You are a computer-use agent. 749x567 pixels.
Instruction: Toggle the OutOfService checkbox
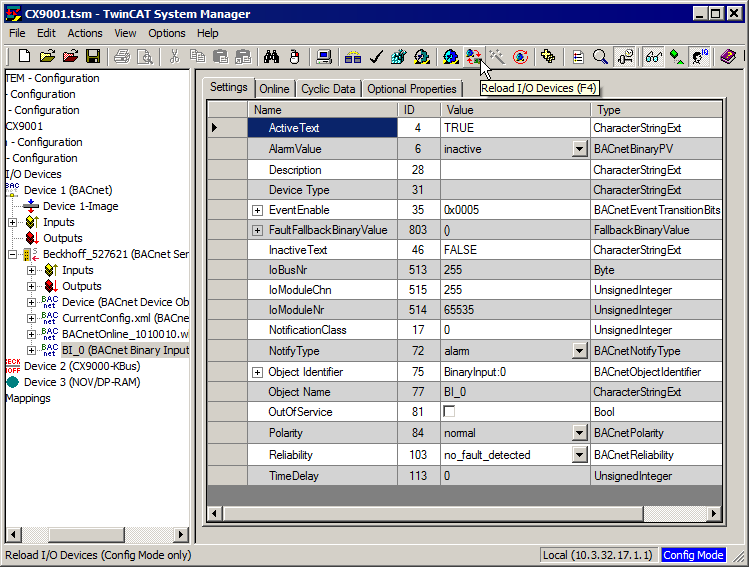click(449, 411)
